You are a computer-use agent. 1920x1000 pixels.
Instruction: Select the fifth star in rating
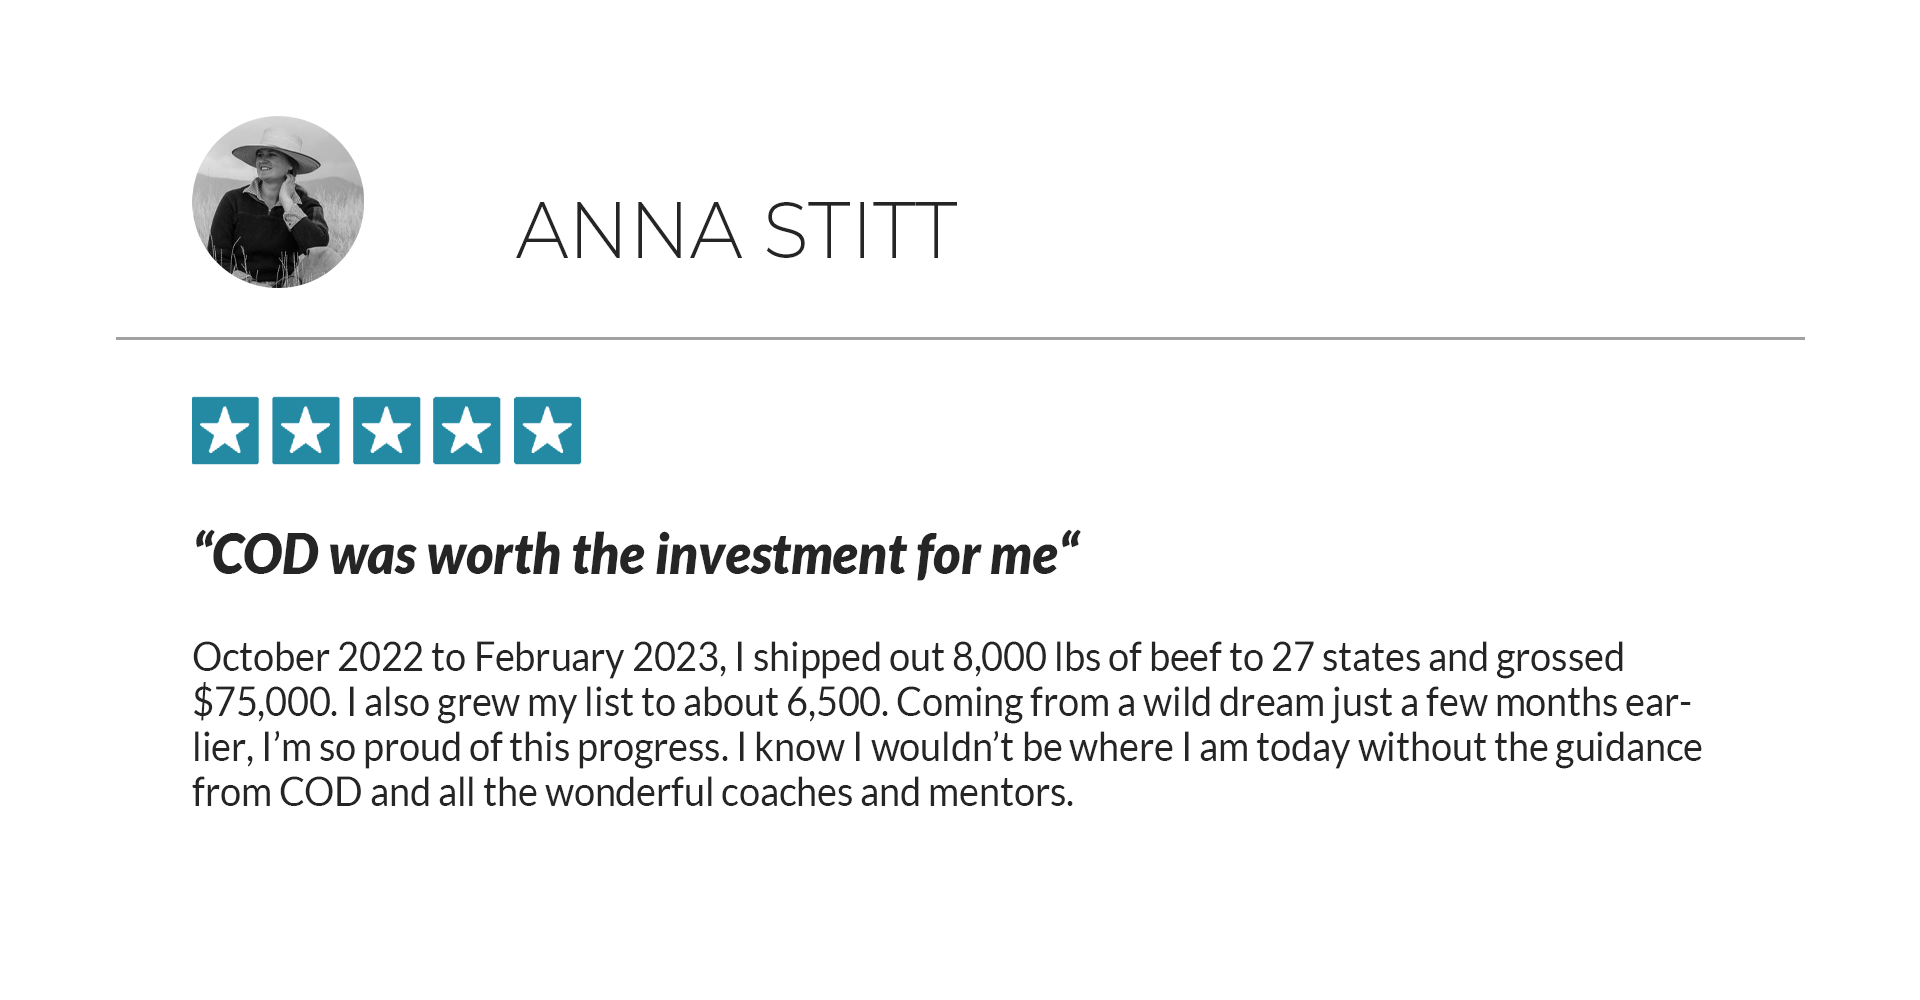[x=547, y=431]
